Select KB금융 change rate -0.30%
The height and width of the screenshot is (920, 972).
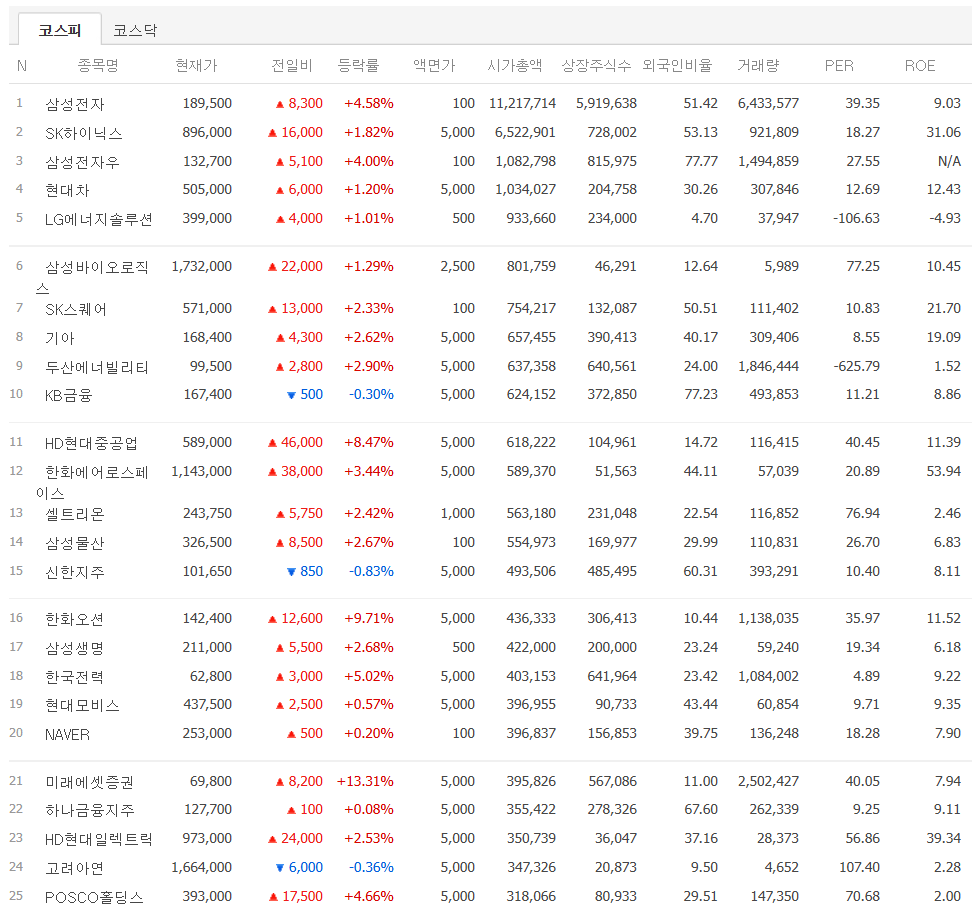(x=371, y=395)
